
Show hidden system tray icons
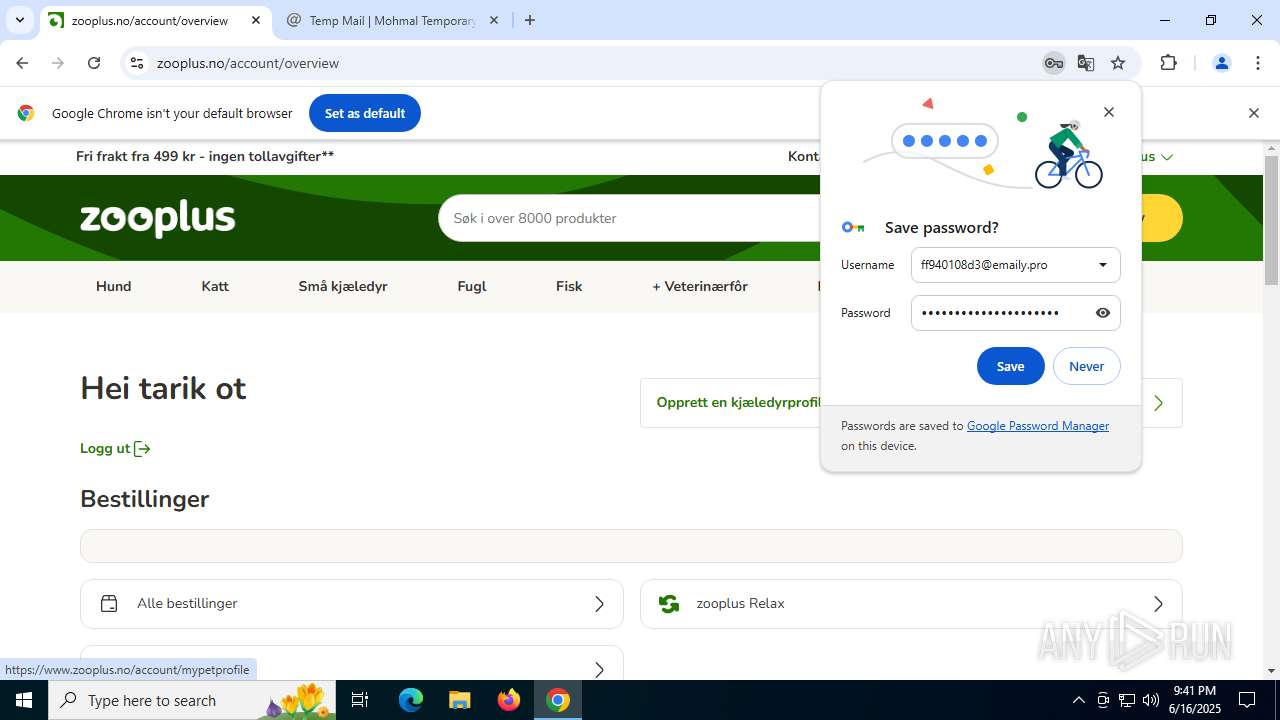click(x=1078, y=700)
